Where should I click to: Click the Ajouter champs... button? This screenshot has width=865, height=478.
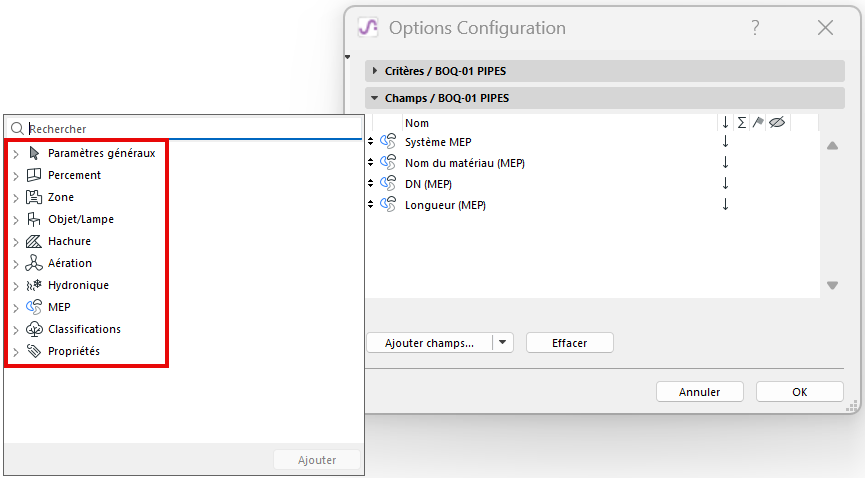point(430,343)
